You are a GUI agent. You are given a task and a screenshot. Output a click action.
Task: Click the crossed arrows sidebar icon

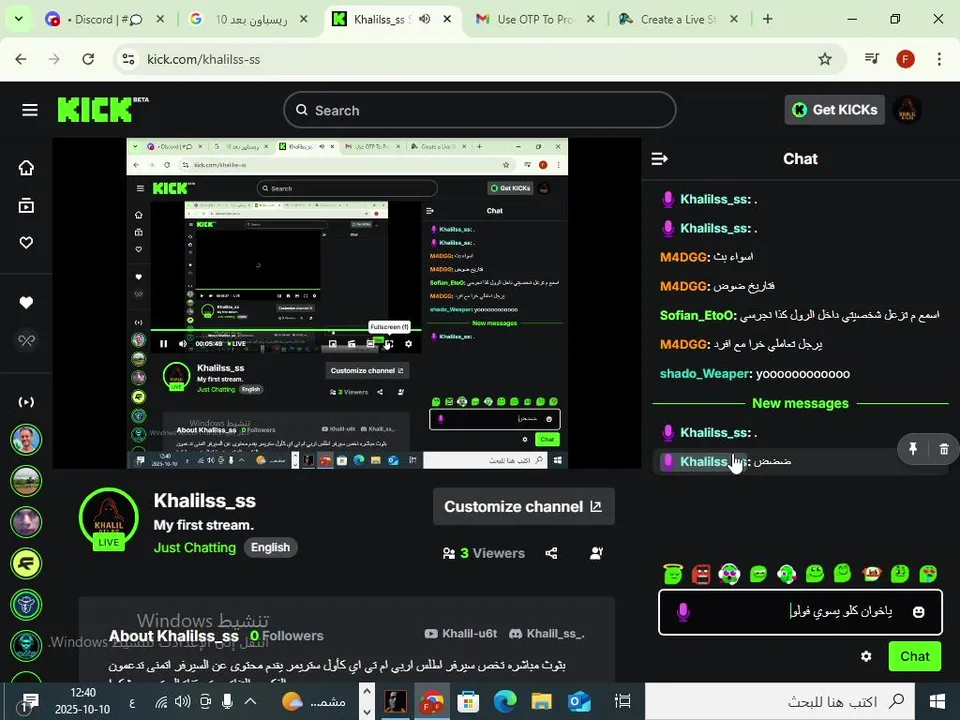click(x=26, y=340)
